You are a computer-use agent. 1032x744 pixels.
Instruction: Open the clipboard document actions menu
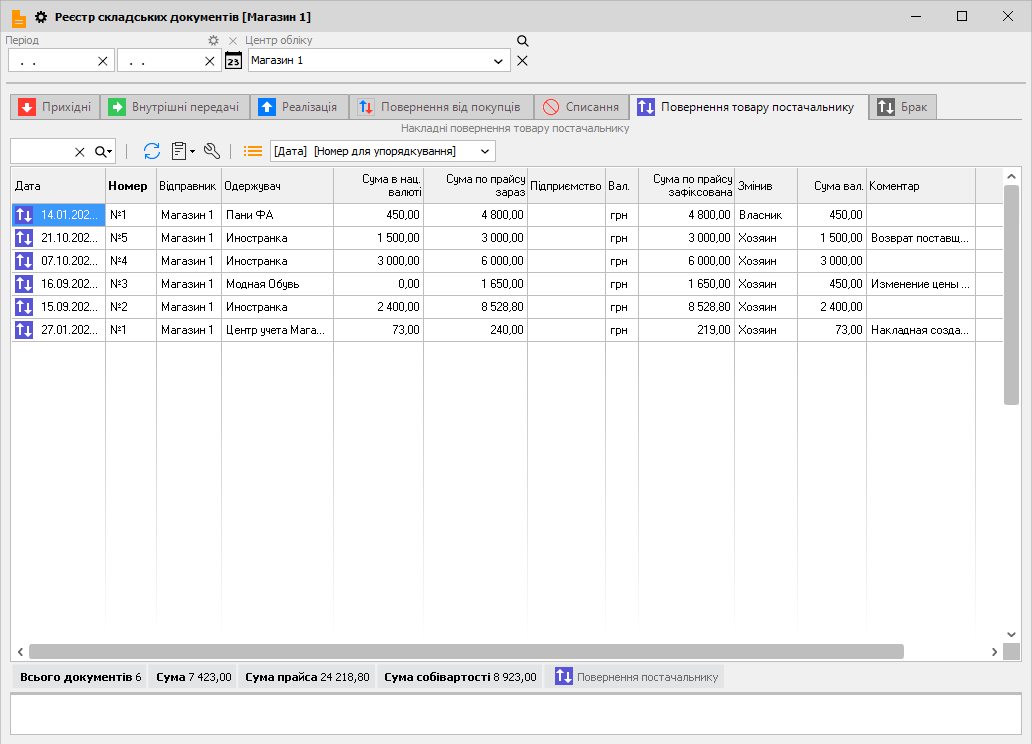click(182, 151)
